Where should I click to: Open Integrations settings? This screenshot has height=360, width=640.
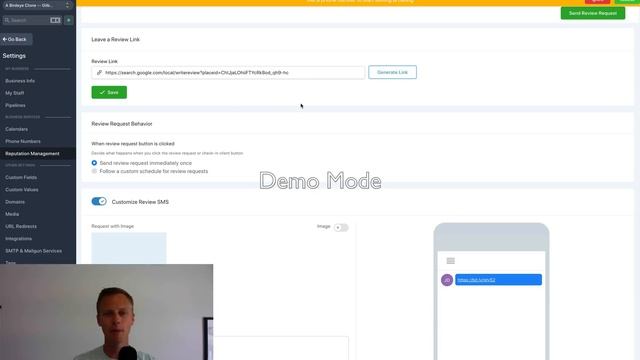pyautogui.click(x=18, y=238)
